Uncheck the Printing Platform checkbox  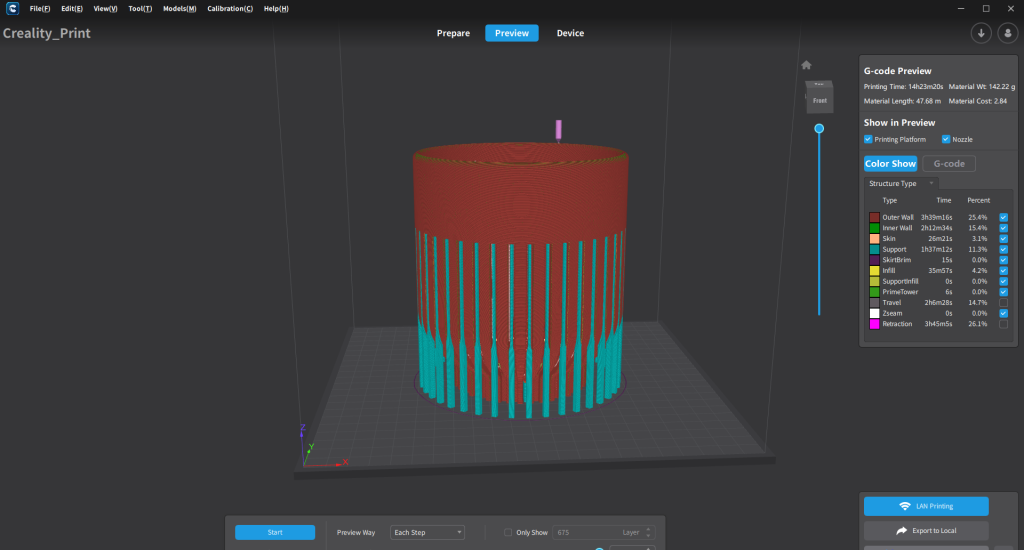point(868,139)
